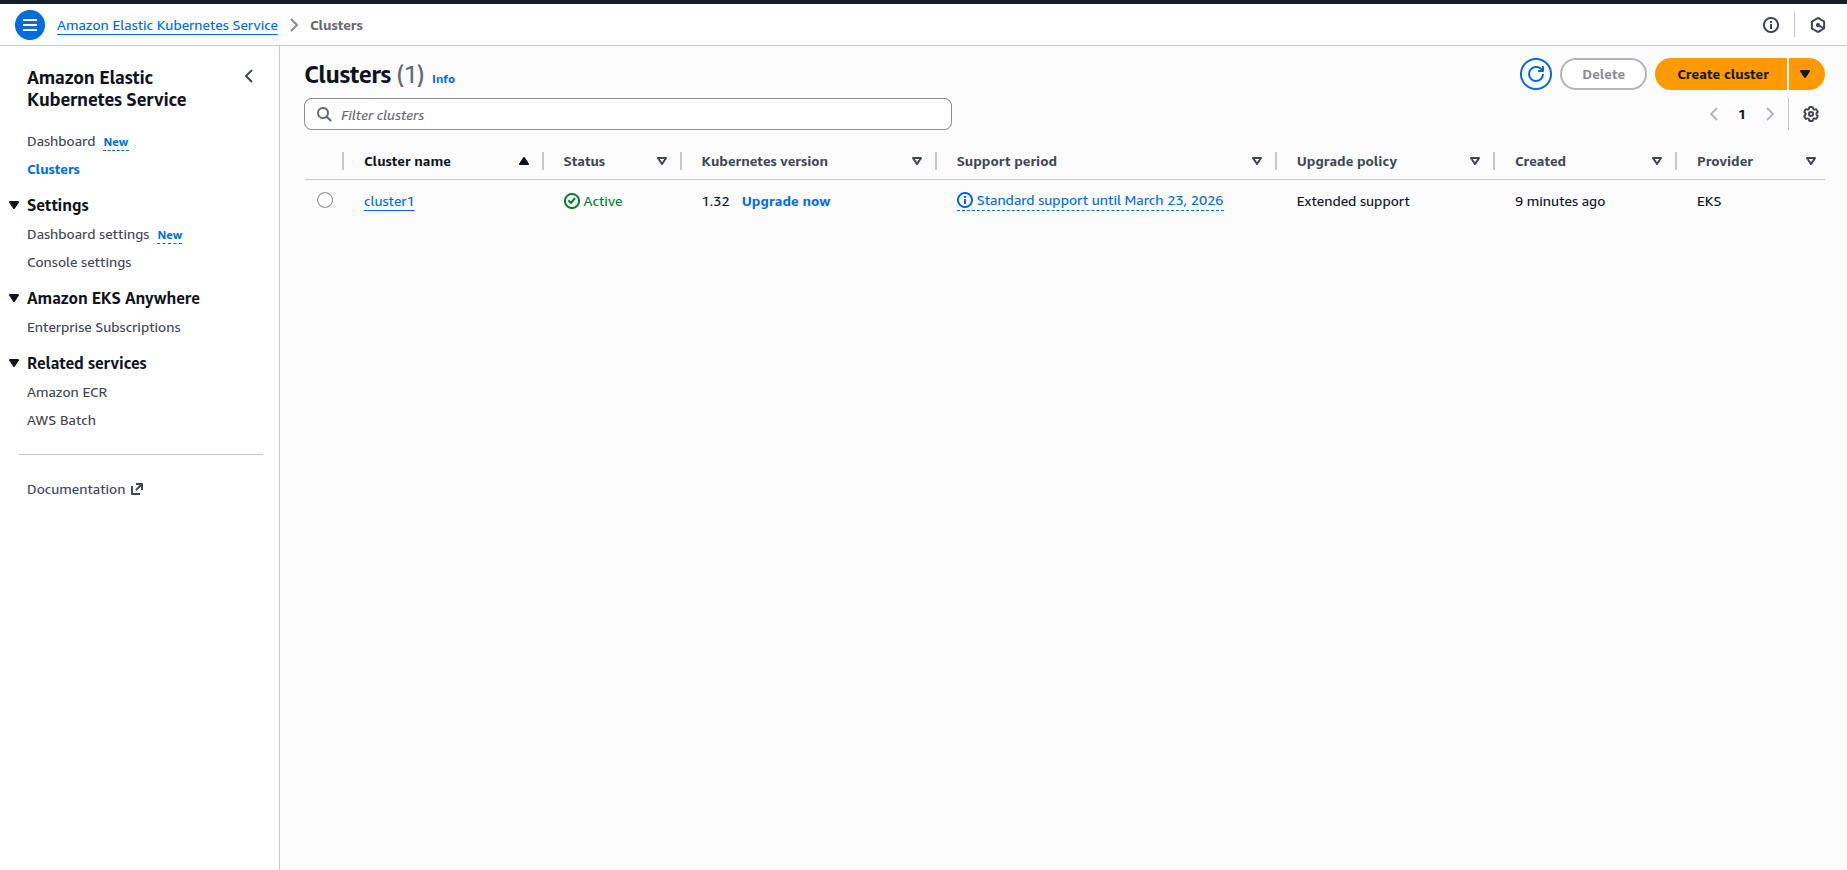
Task: Click the info circle icon at top right
Action: point(1771,25)
